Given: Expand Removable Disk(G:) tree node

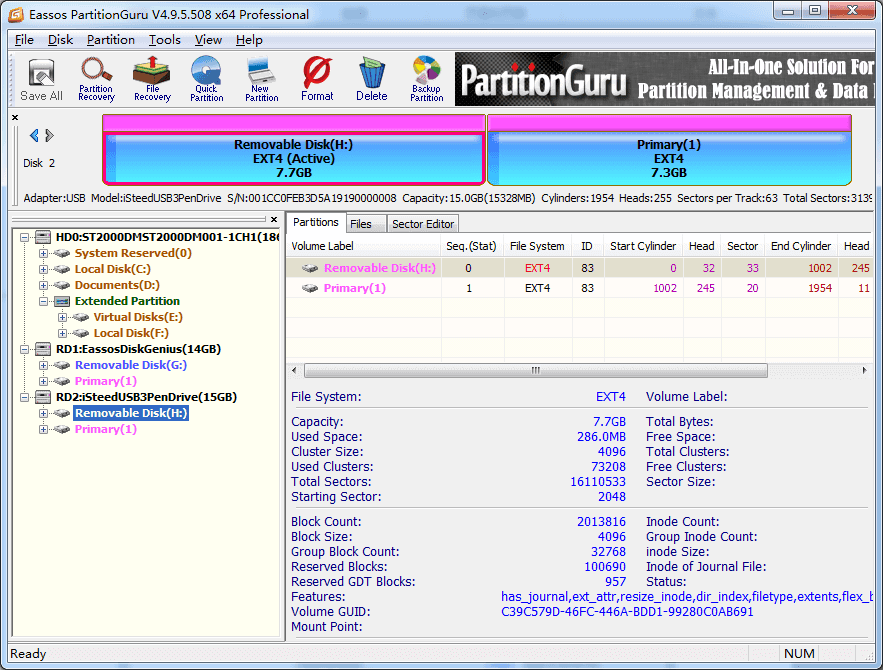Looking at the screenshot, I should coord(43,365).
